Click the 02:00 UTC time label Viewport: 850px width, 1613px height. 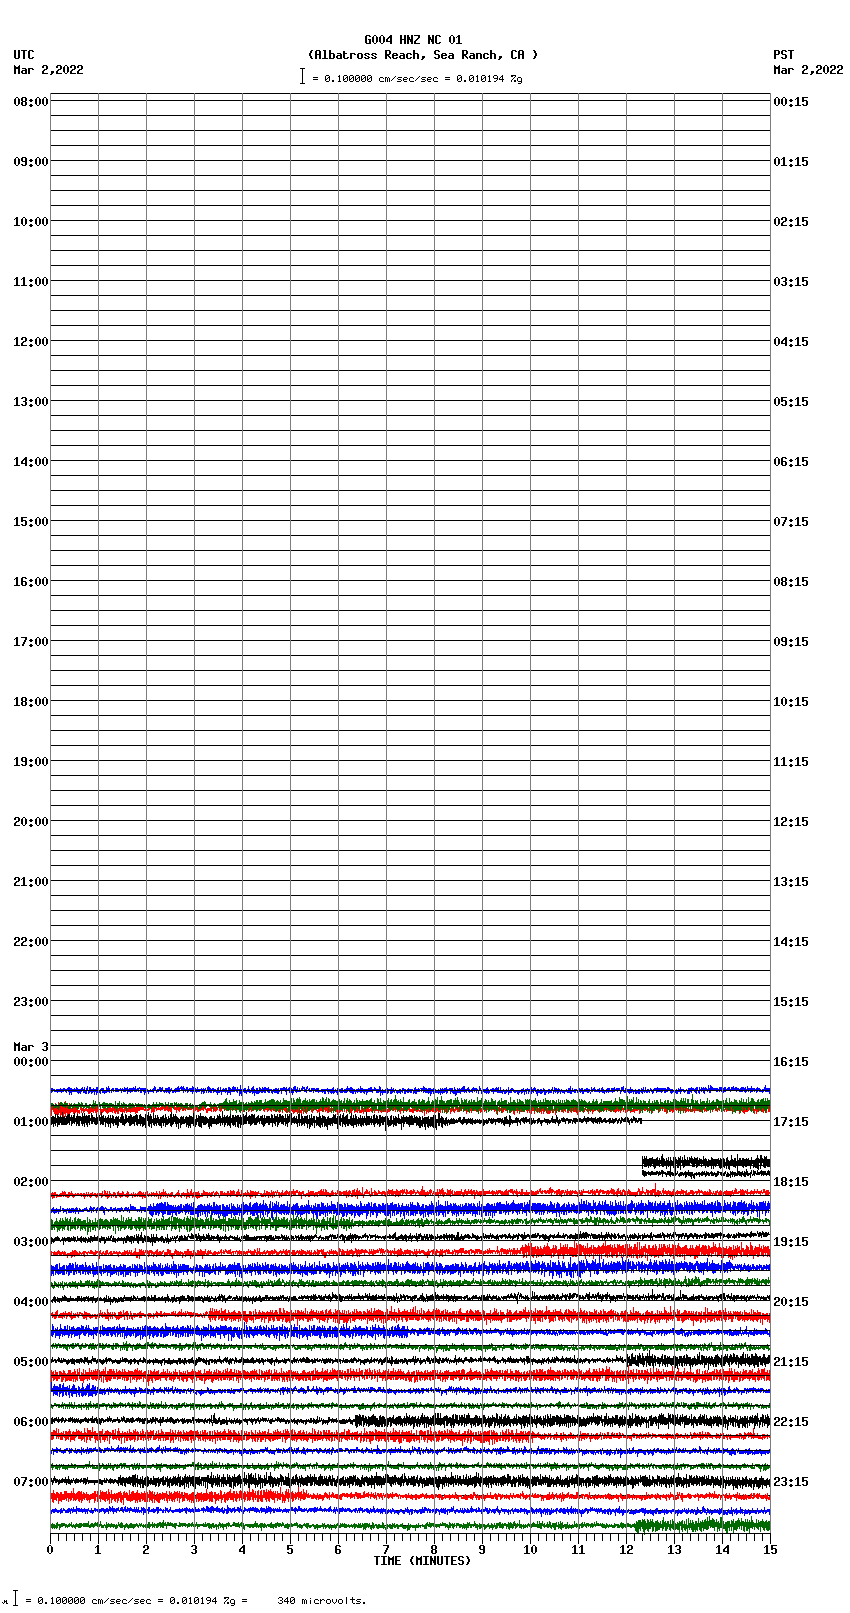(x=31, y=1182)
